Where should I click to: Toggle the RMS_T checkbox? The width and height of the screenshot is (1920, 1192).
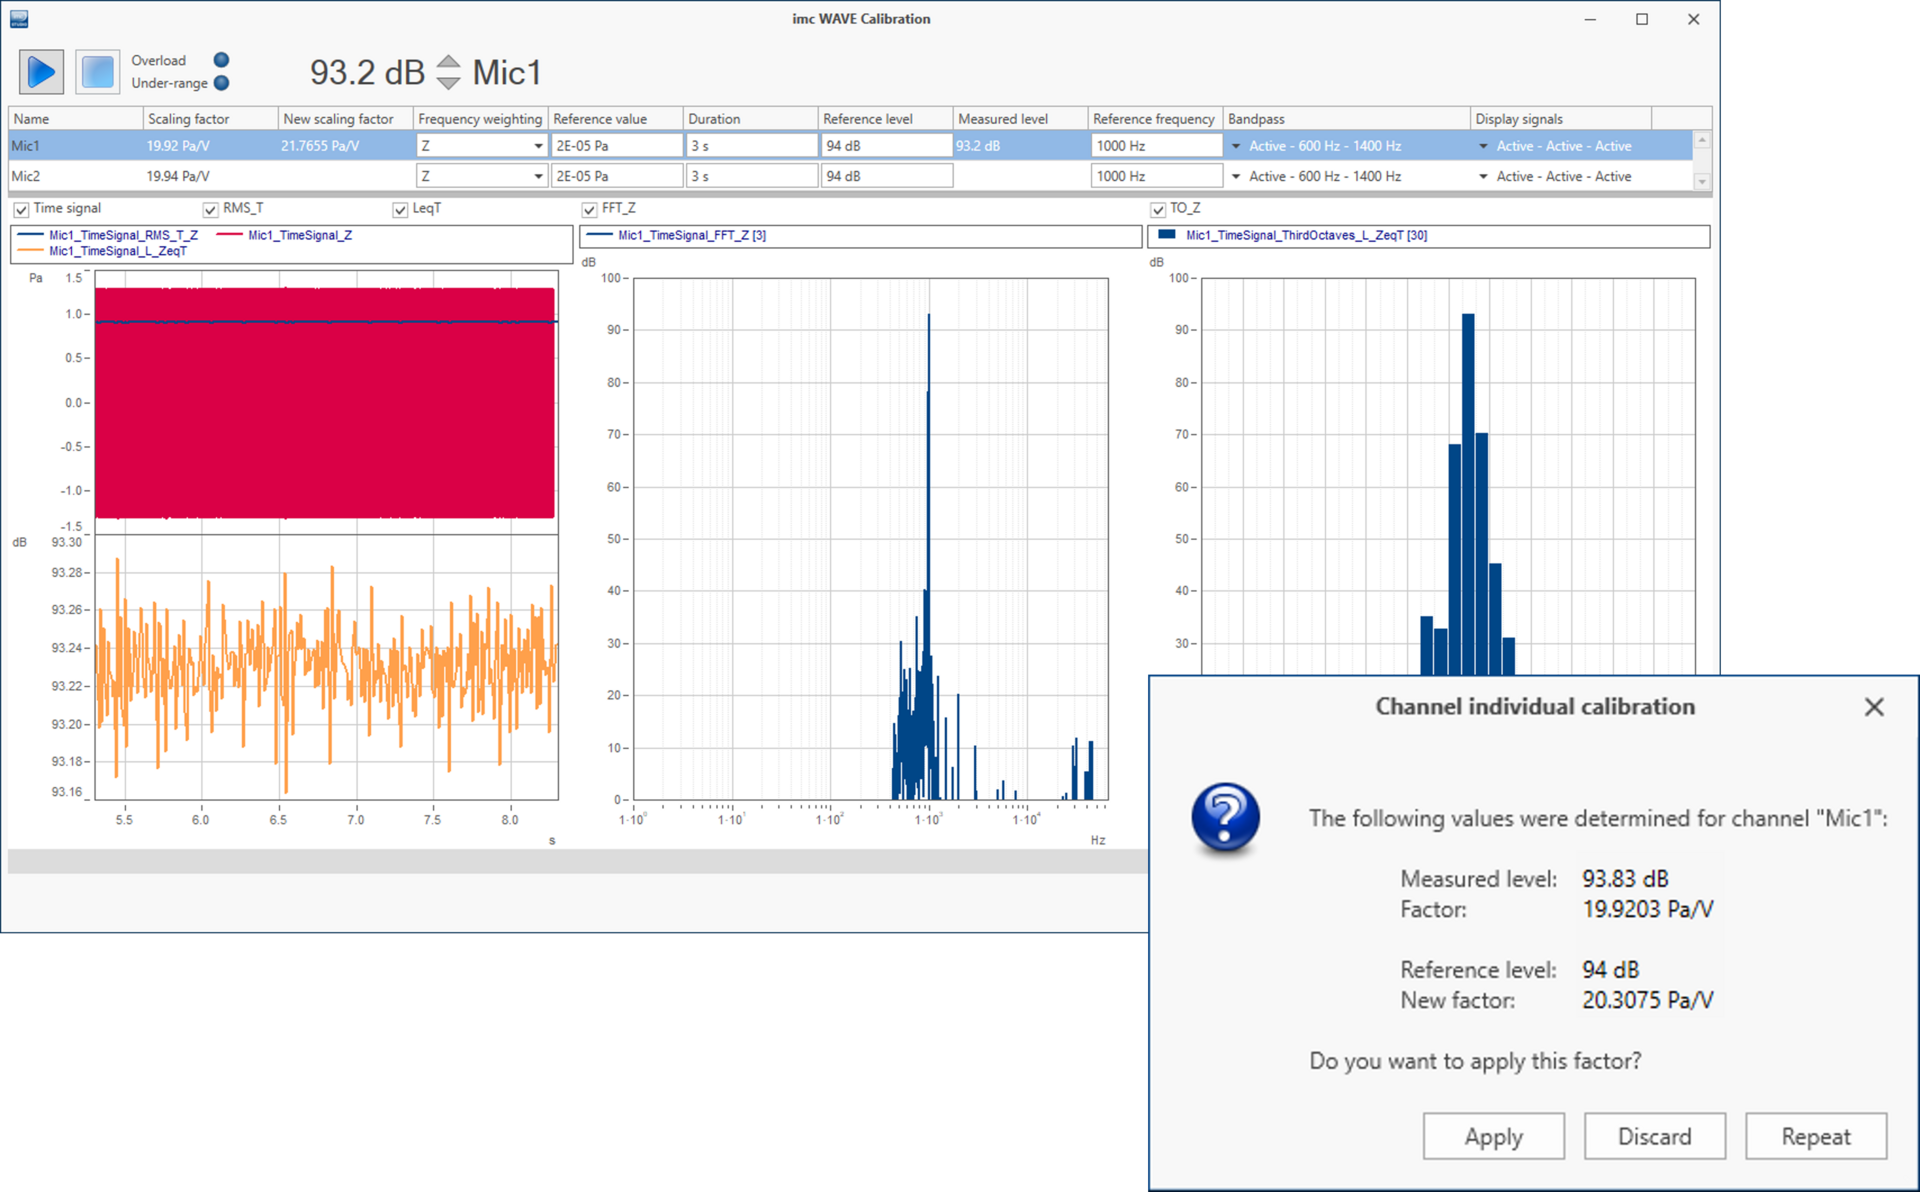click(210, 210)
